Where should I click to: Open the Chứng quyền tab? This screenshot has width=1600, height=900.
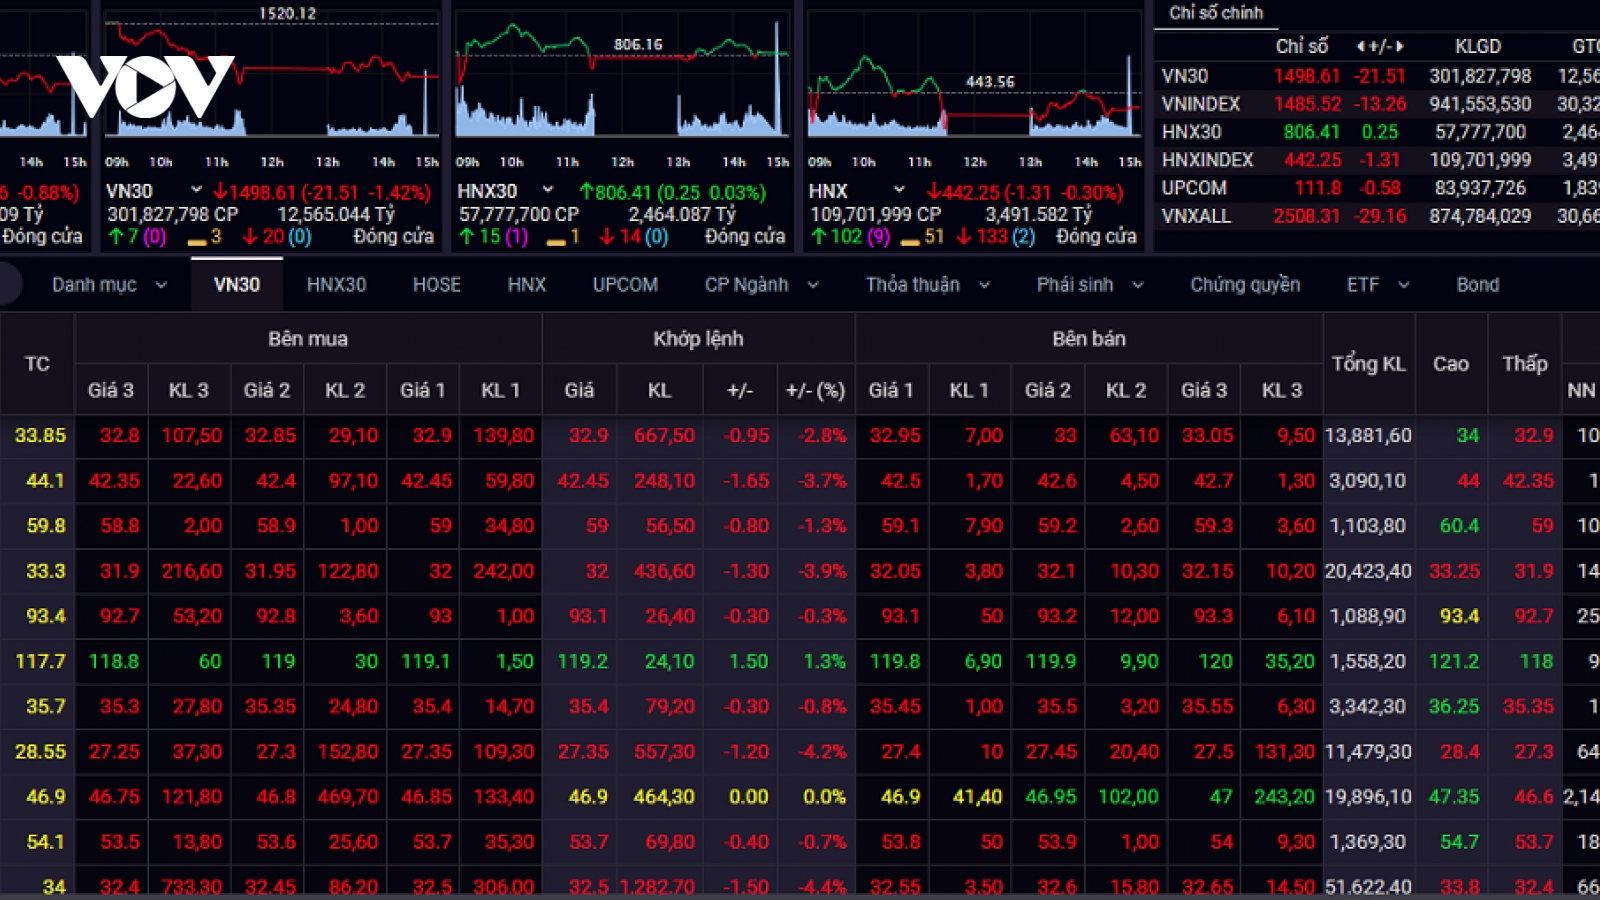1245,285
